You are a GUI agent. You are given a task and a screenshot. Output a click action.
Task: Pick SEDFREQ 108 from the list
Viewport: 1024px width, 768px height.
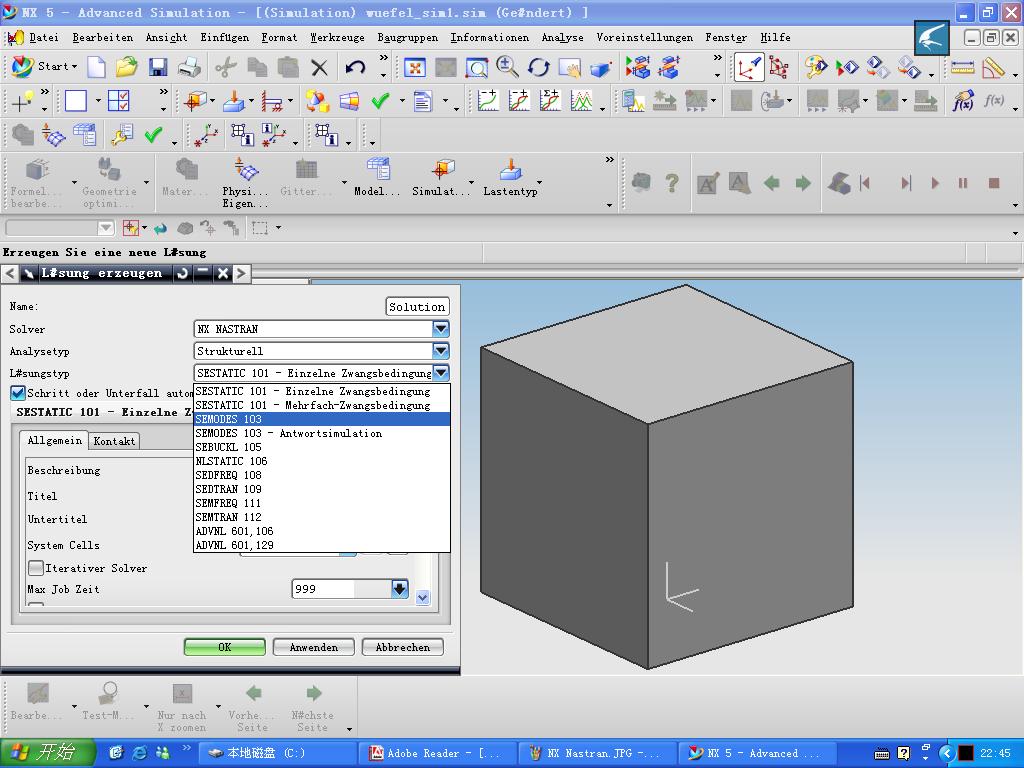pos(322,475)
